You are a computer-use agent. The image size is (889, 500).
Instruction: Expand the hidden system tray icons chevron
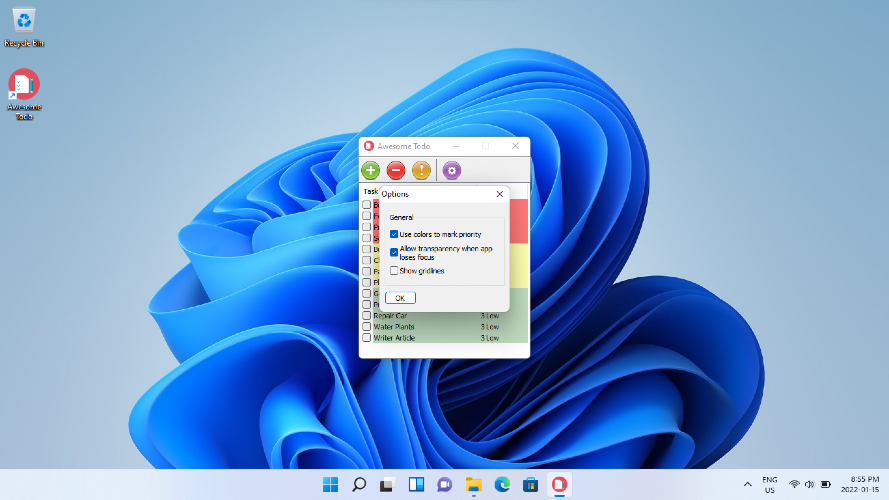tap(747, 485)
